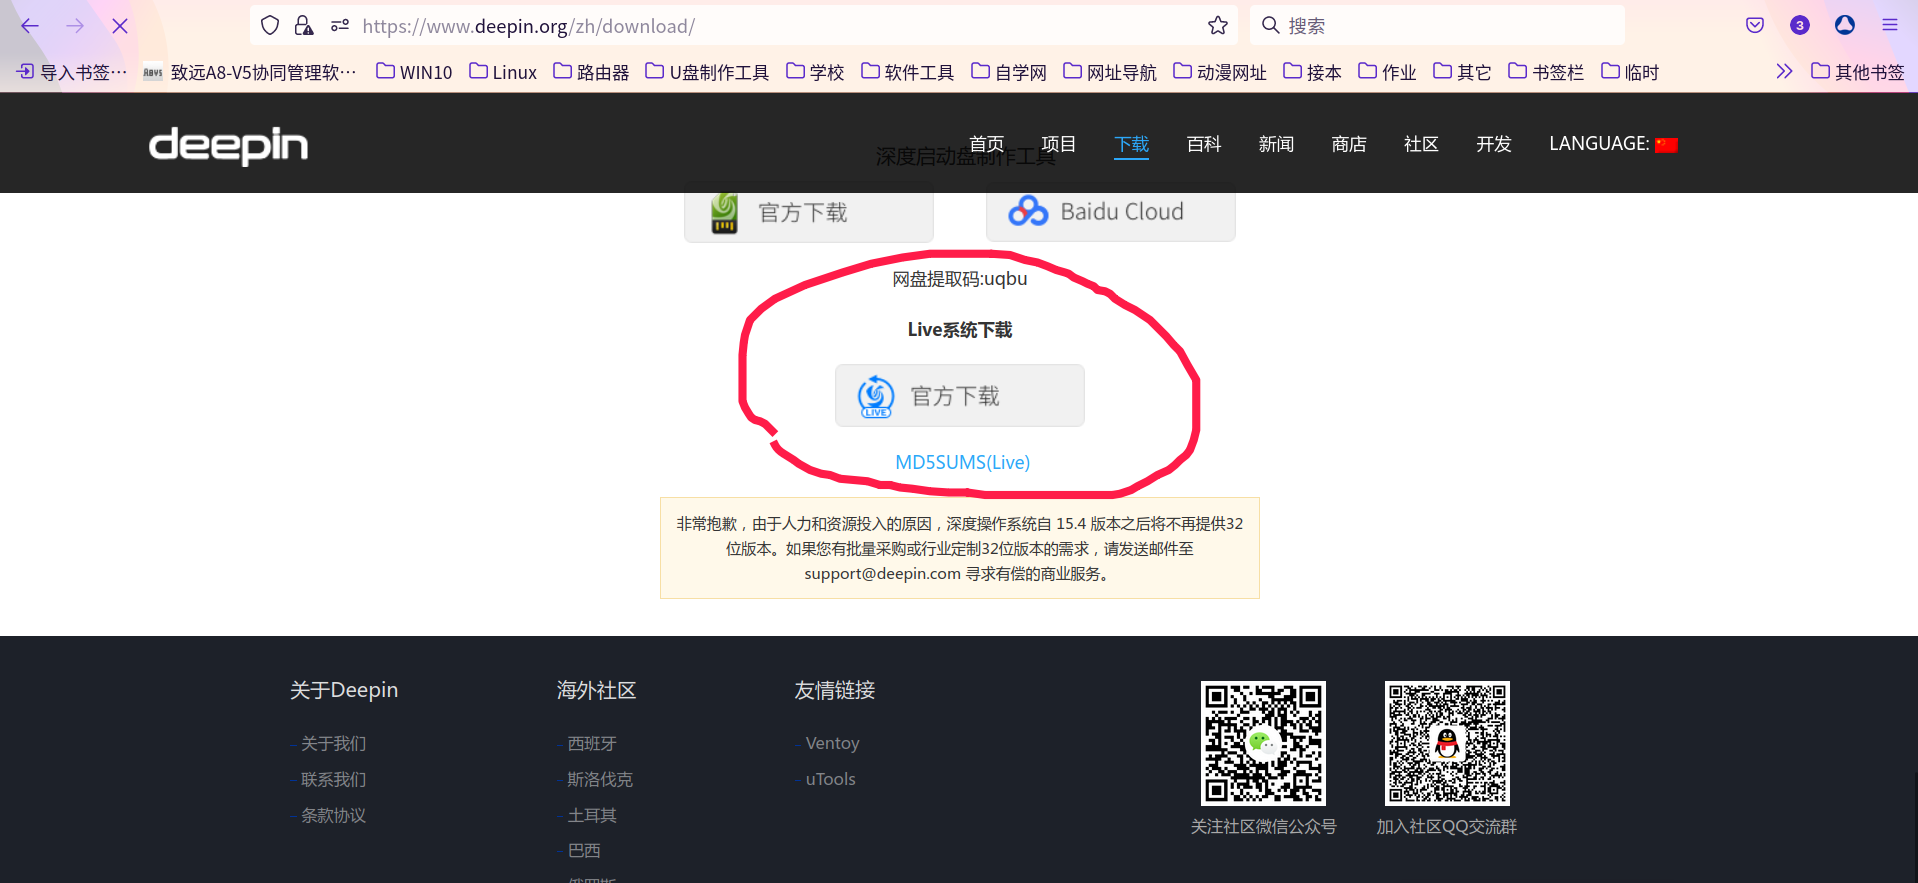Open the 其它 bookmark folder
The height and width of the screenshot is (883, 1918).
coord(1462,72)
